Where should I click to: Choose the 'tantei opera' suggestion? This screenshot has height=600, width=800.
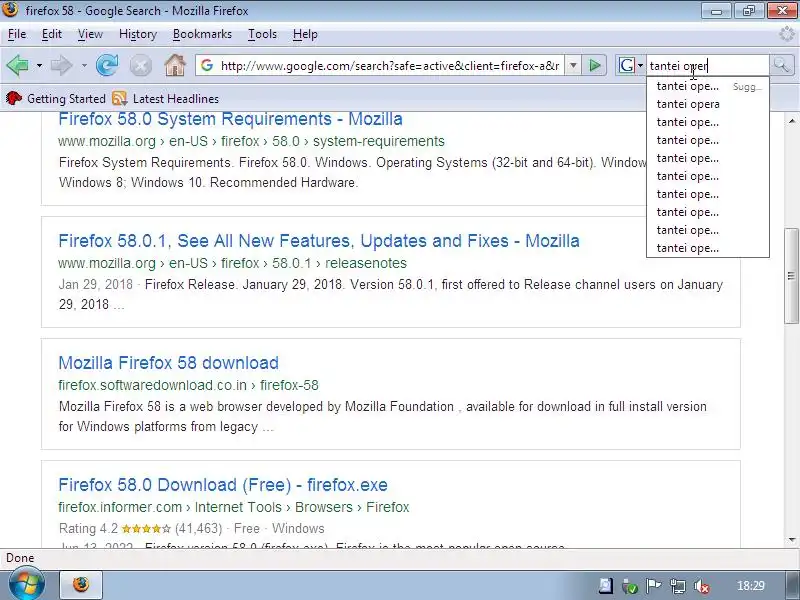[708, 104]
